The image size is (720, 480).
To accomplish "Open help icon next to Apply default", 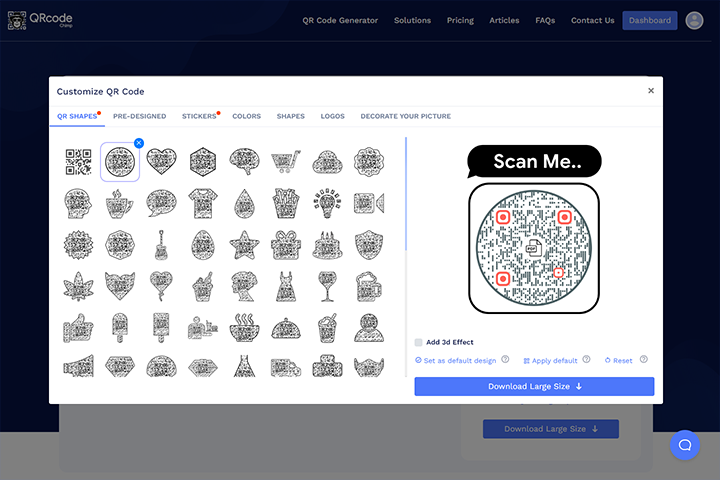I will coord(586,359).
